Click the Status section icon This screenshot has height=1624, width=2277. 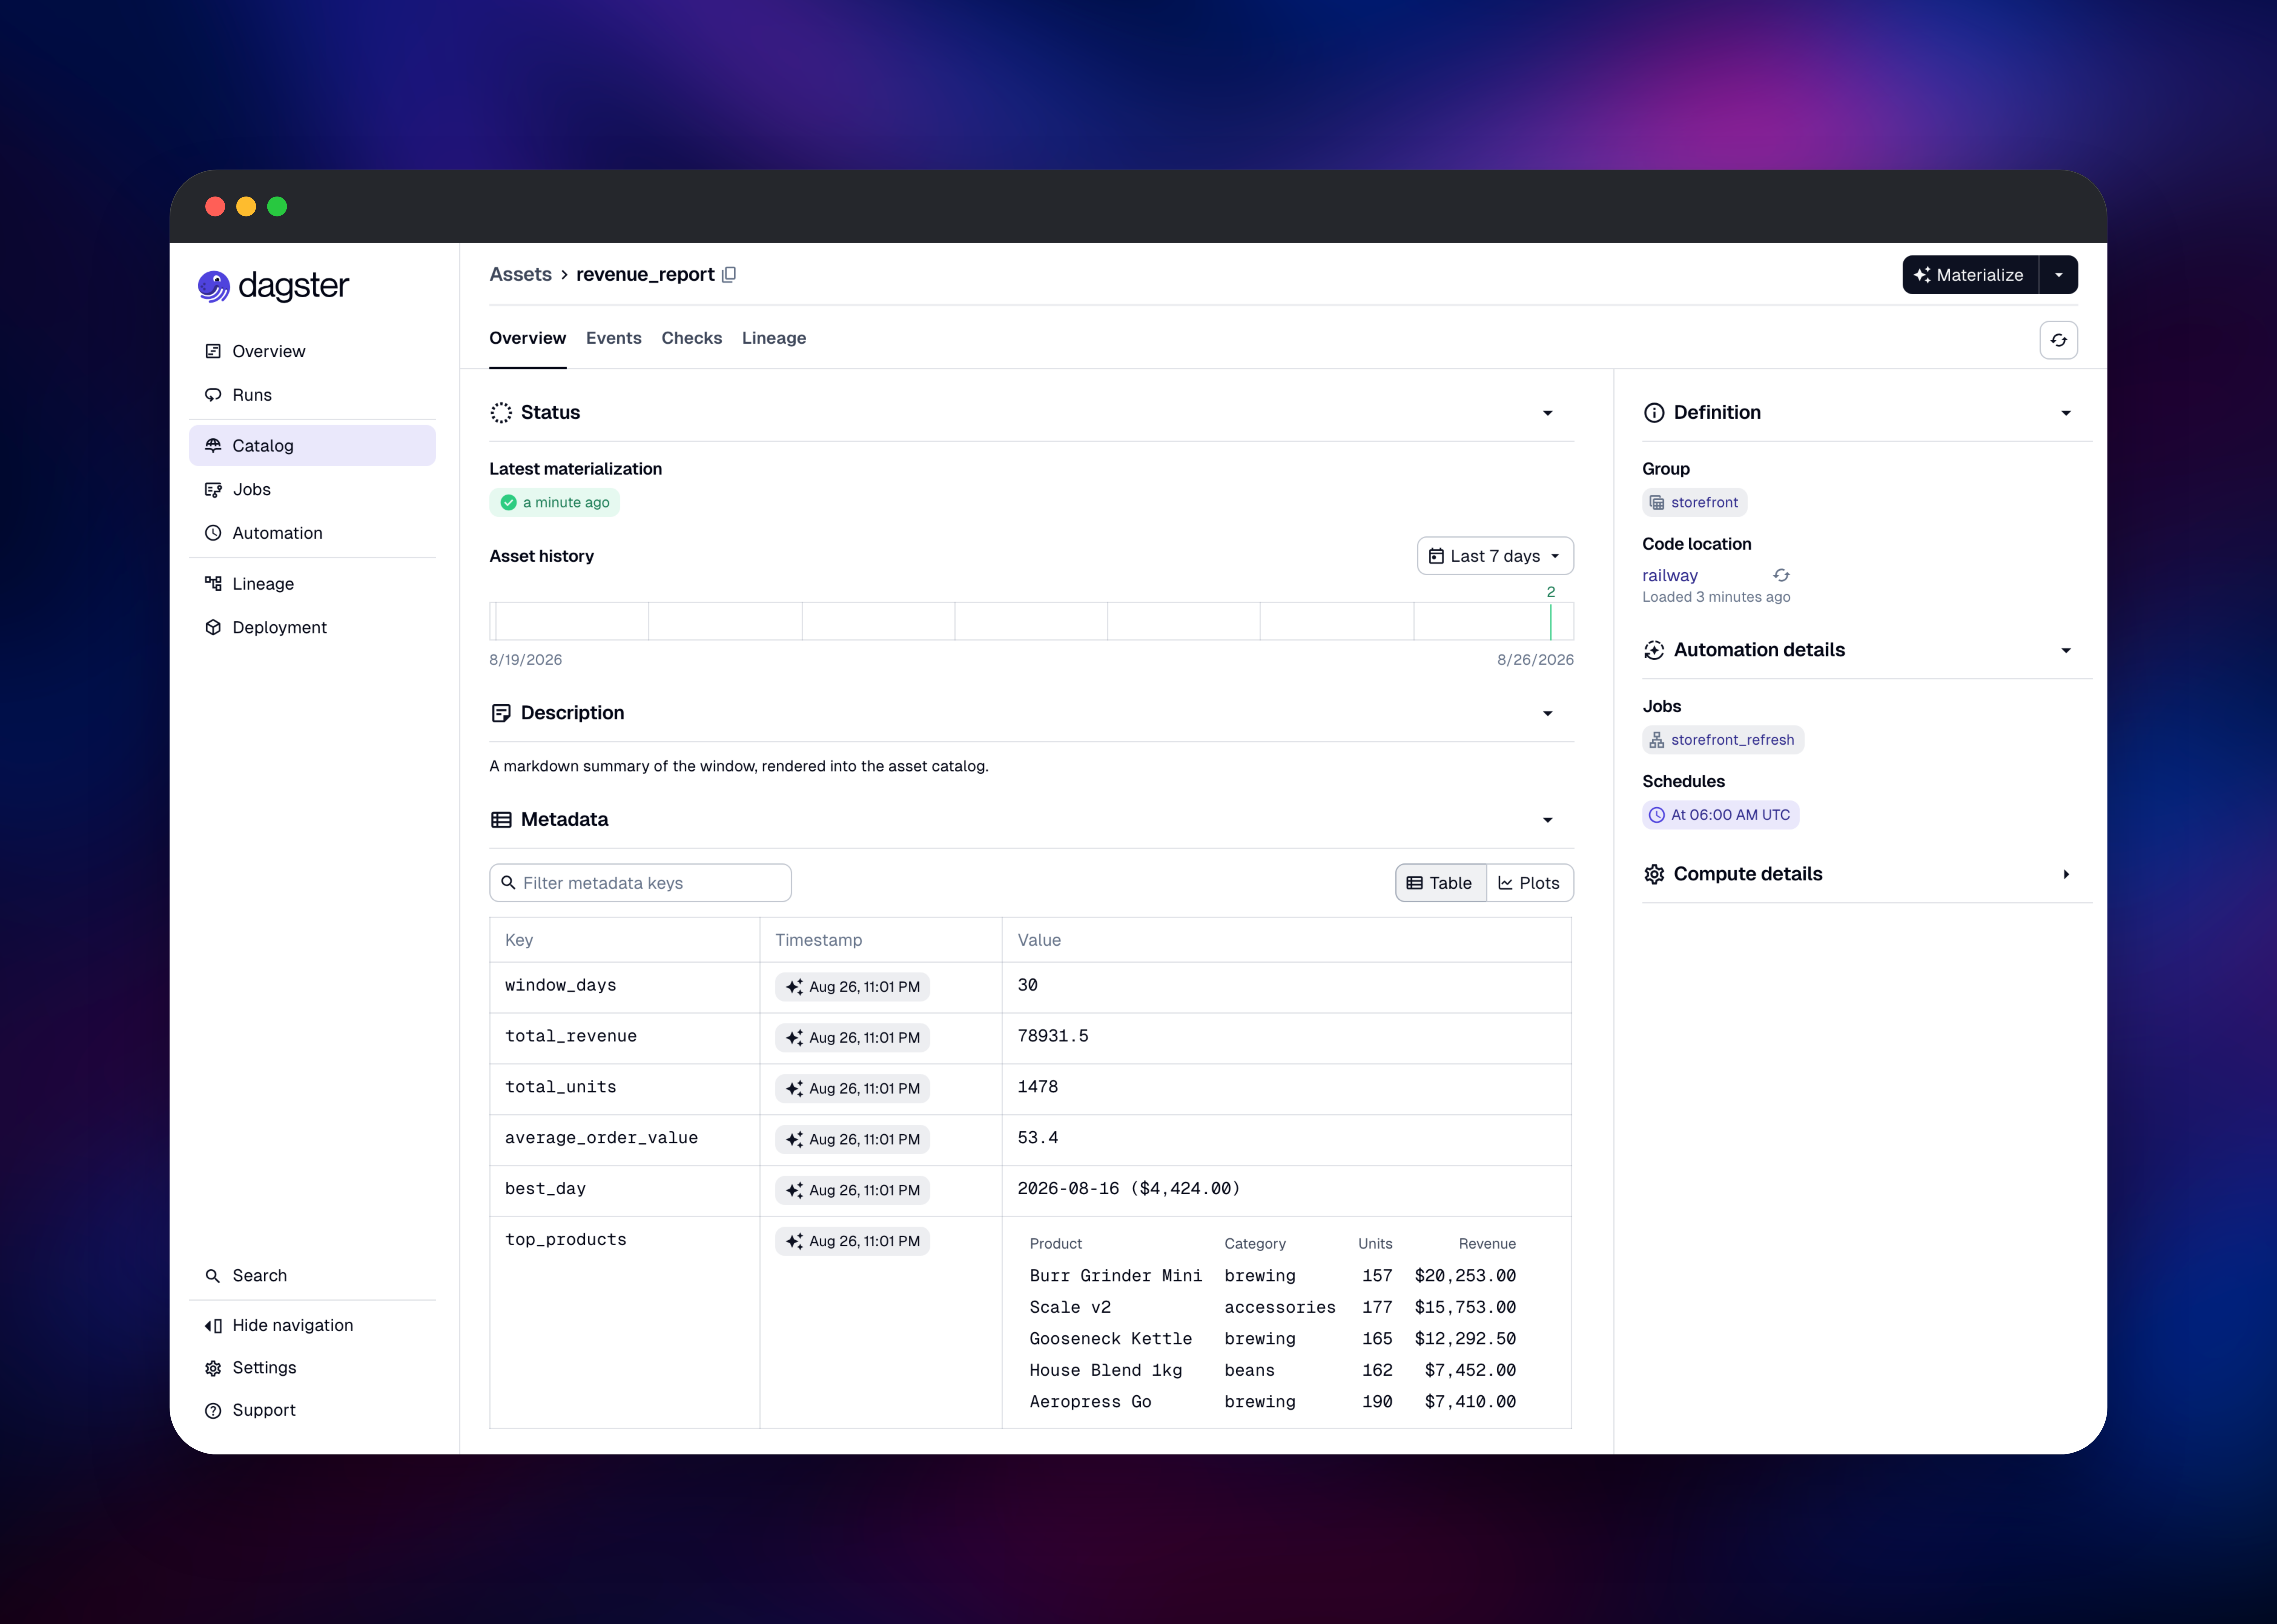coord(501,413)
